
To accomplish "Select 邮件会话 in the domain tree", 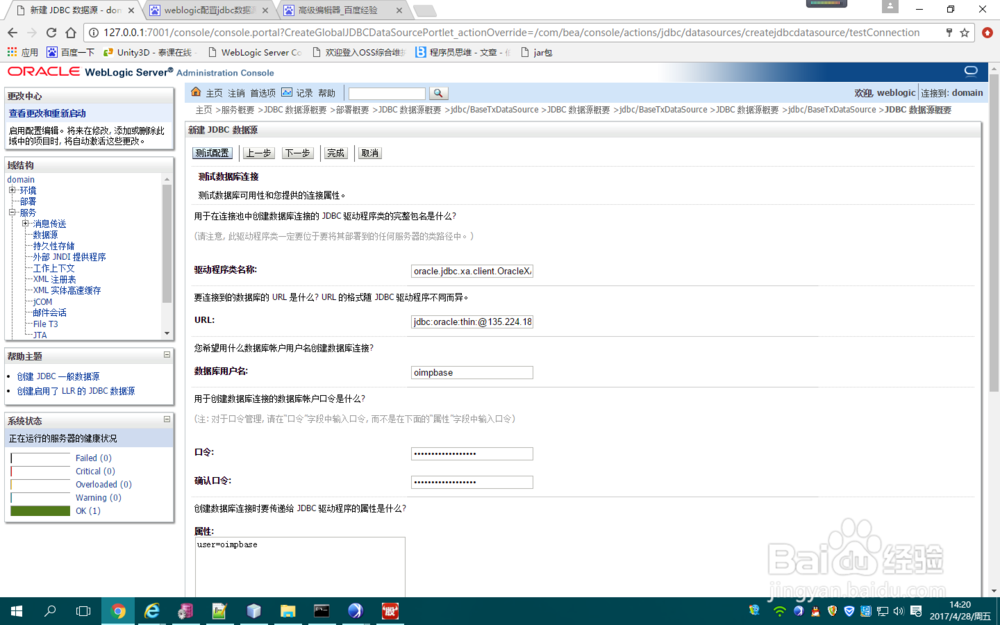I will click(50, 312).
